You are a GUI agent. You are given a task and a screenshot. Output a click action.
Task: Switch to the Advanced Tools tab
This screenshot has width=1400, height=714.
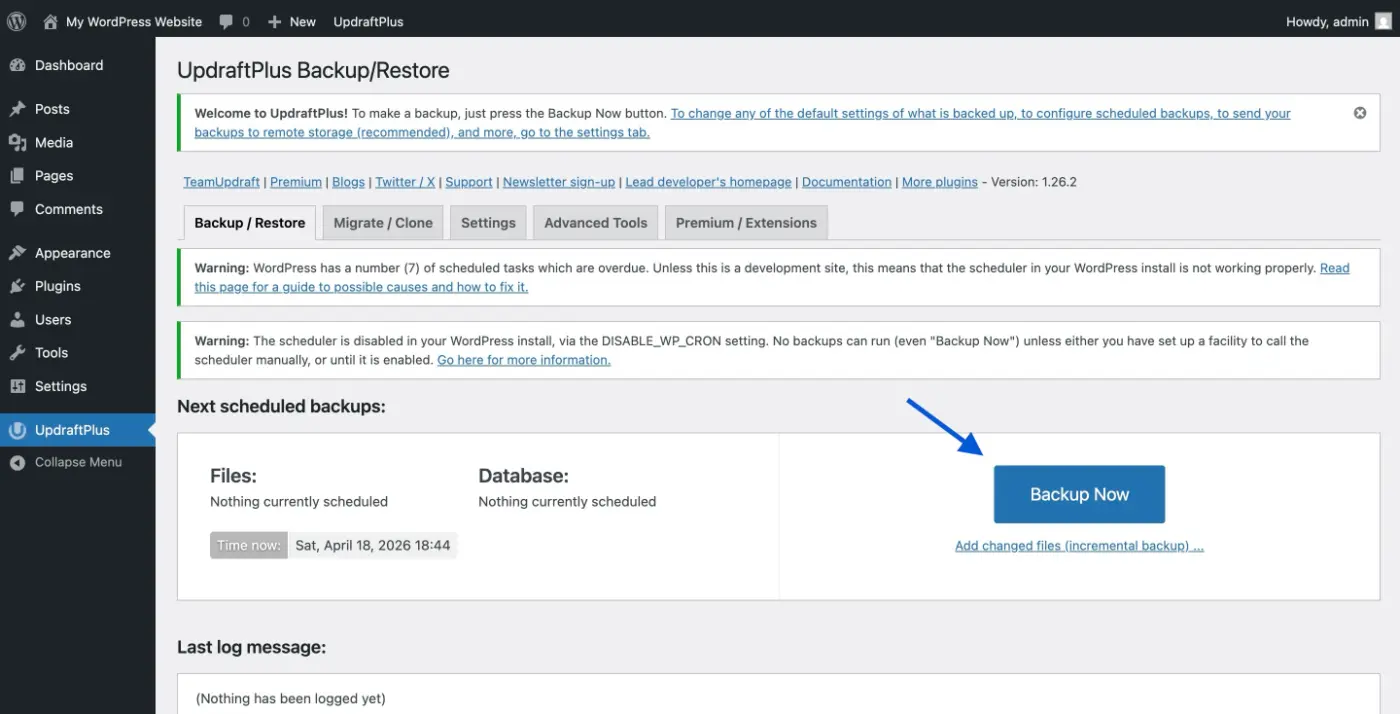(596, 223)
